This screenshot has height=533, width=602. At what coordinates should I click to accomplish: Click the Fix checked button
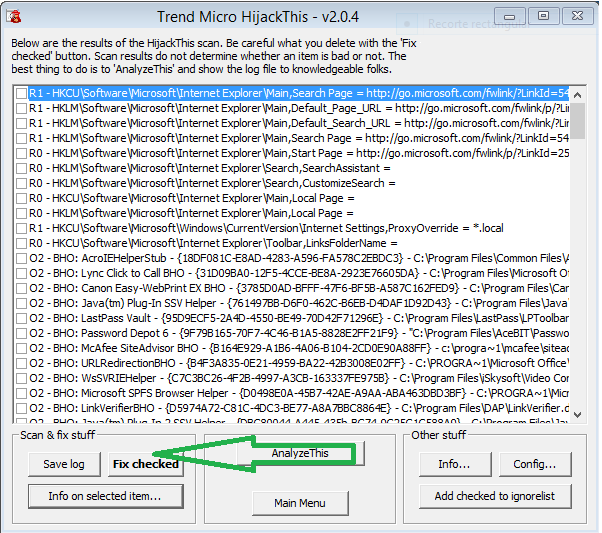(146, 464)
